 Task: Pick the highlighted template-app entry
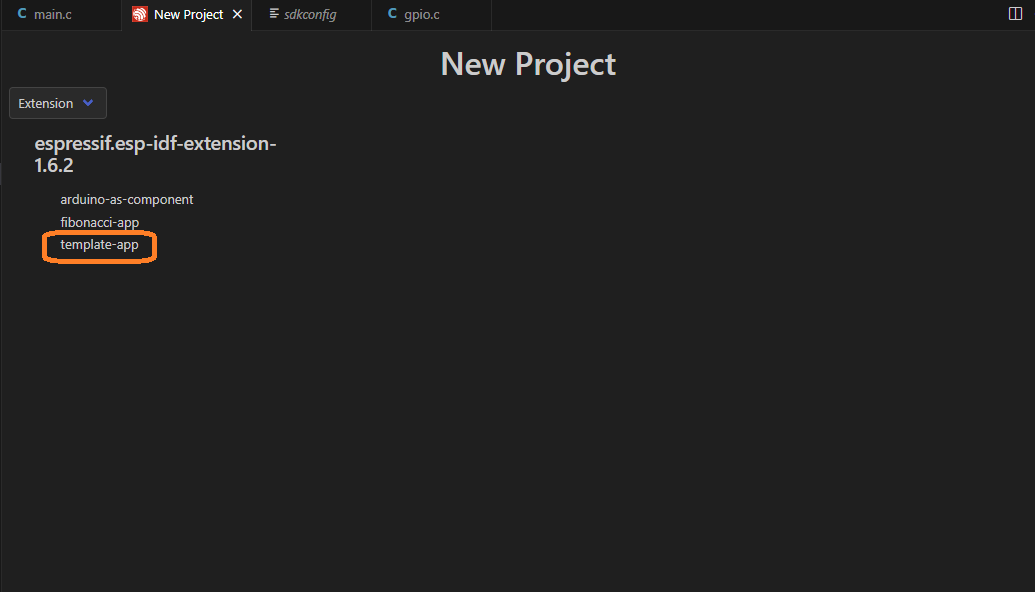[100, 245]
